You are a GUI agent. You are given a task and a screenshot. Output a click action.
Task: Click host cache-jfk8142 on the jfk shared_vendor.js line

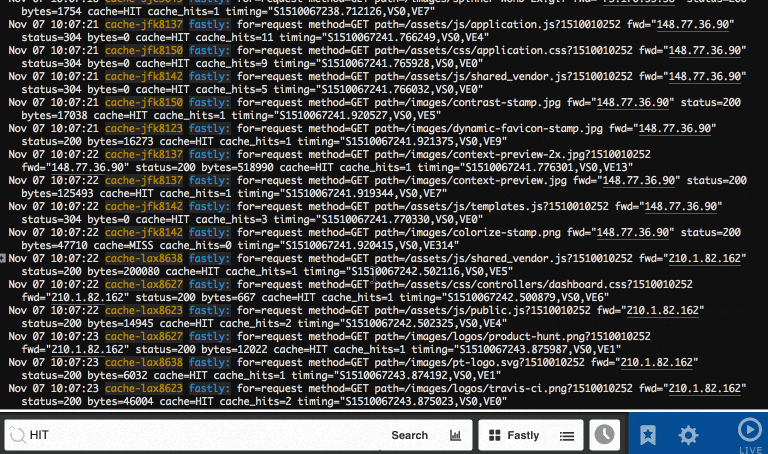pyautogui.click(x=144, y=76)
